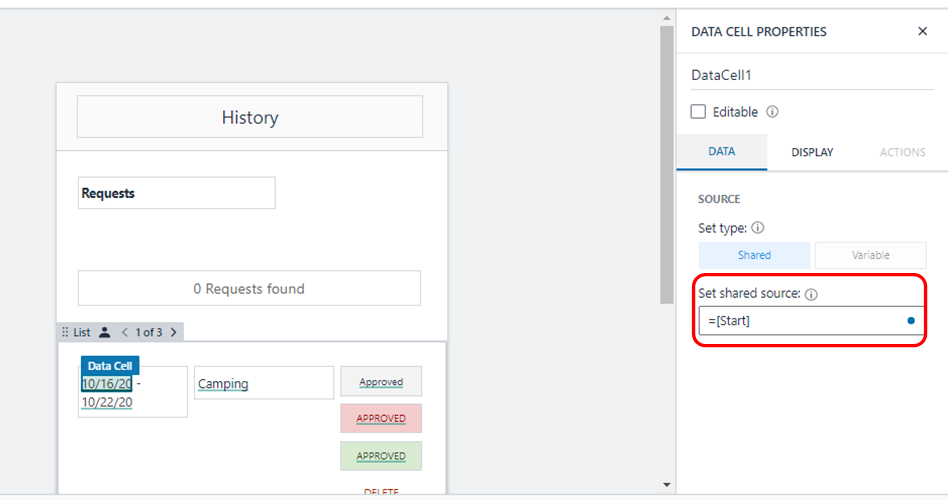
Task: Click the info icon beside Set type
Action: click(x=757, y=227)
